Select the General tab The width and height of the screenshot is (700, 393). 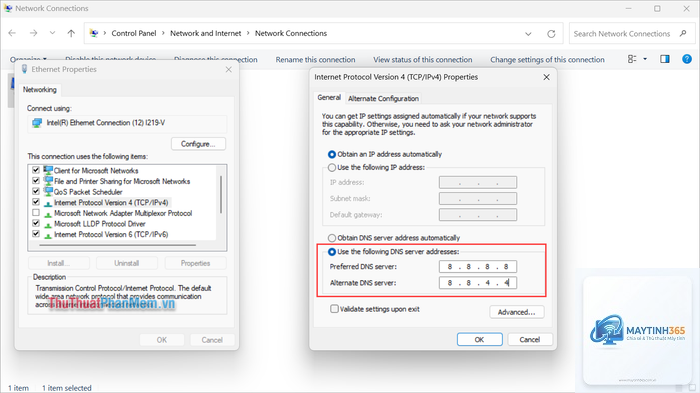coord(329,97)
